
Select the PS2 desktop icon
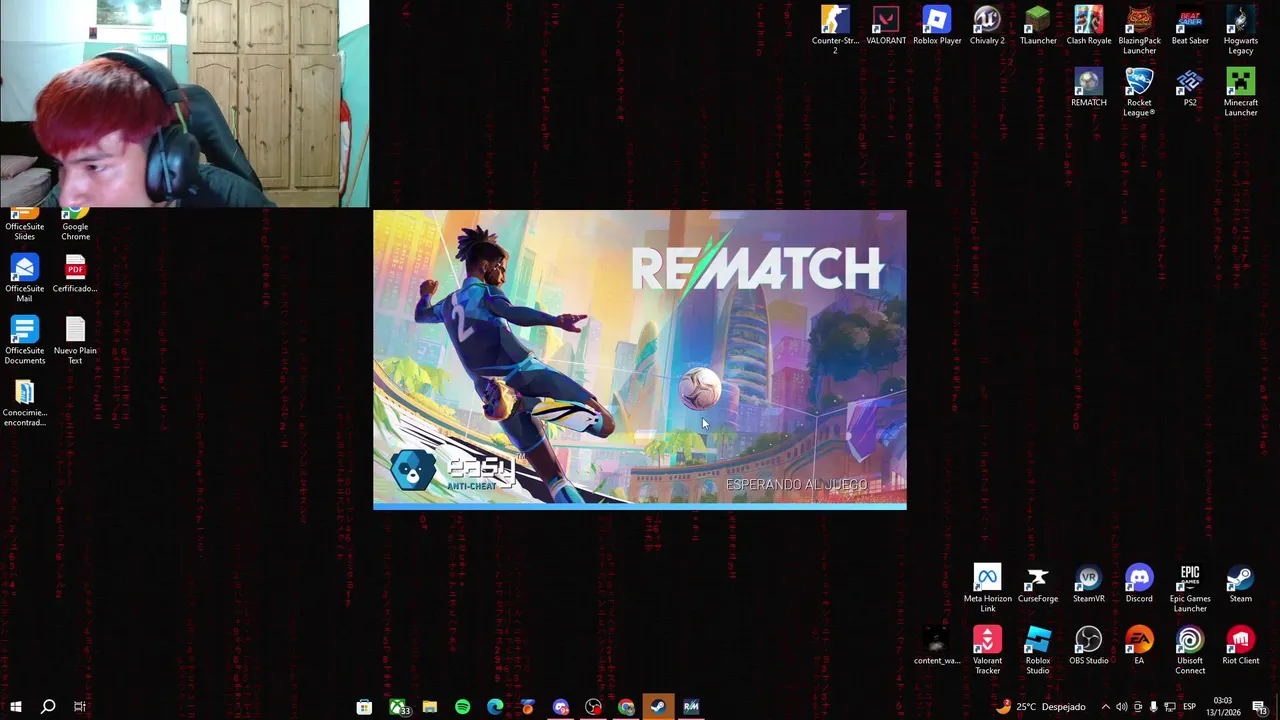tap(1190, 88)
